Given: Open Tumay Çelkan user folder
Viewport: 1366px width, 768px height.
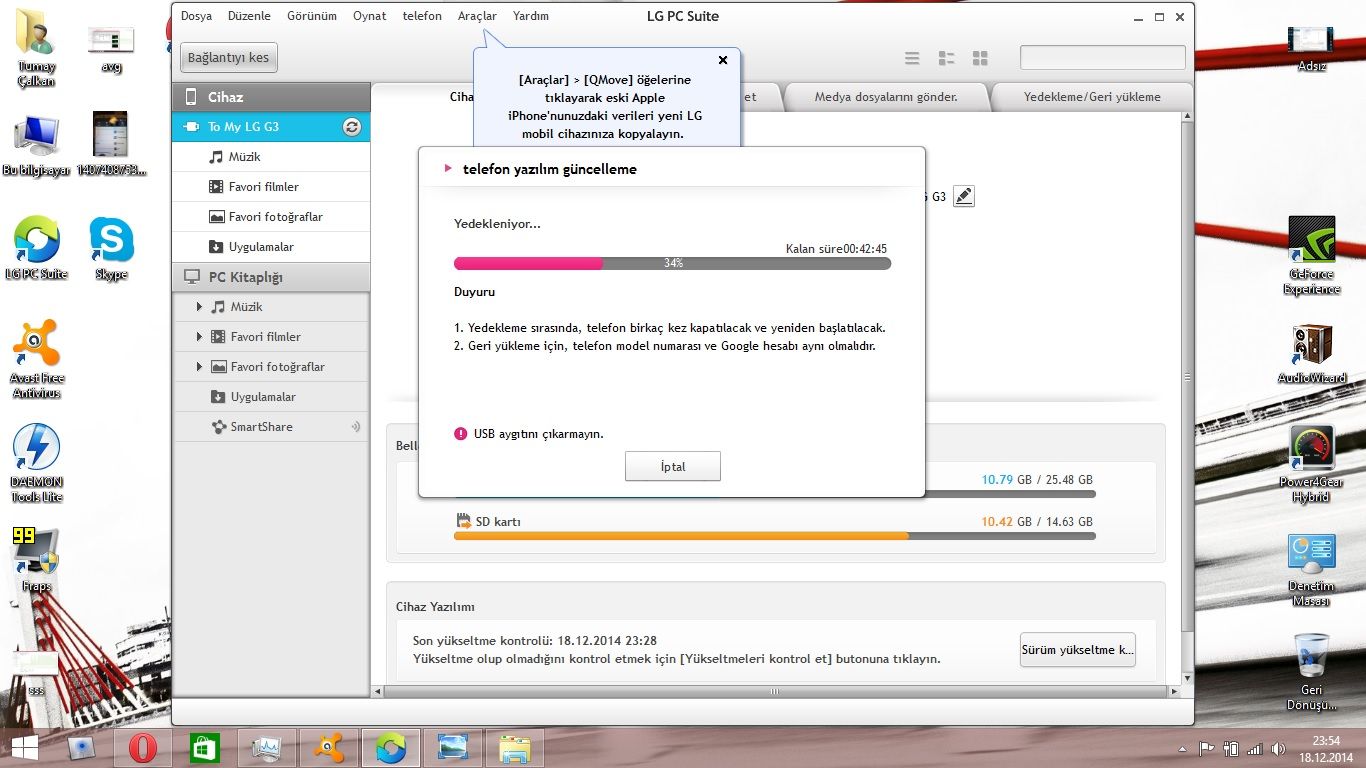Looking at the screenshot, I should pyautogui.click(x=37, y=49).
